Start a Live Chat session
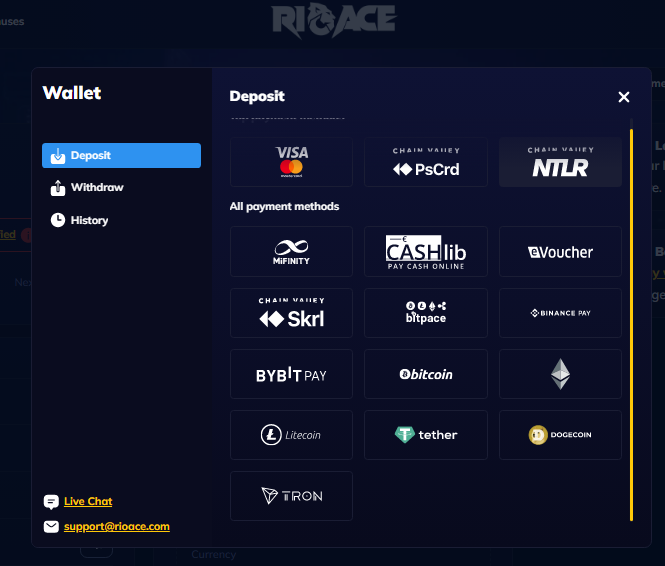The height and width of the screenshot is (566, 665). click(x=88, y=501)
